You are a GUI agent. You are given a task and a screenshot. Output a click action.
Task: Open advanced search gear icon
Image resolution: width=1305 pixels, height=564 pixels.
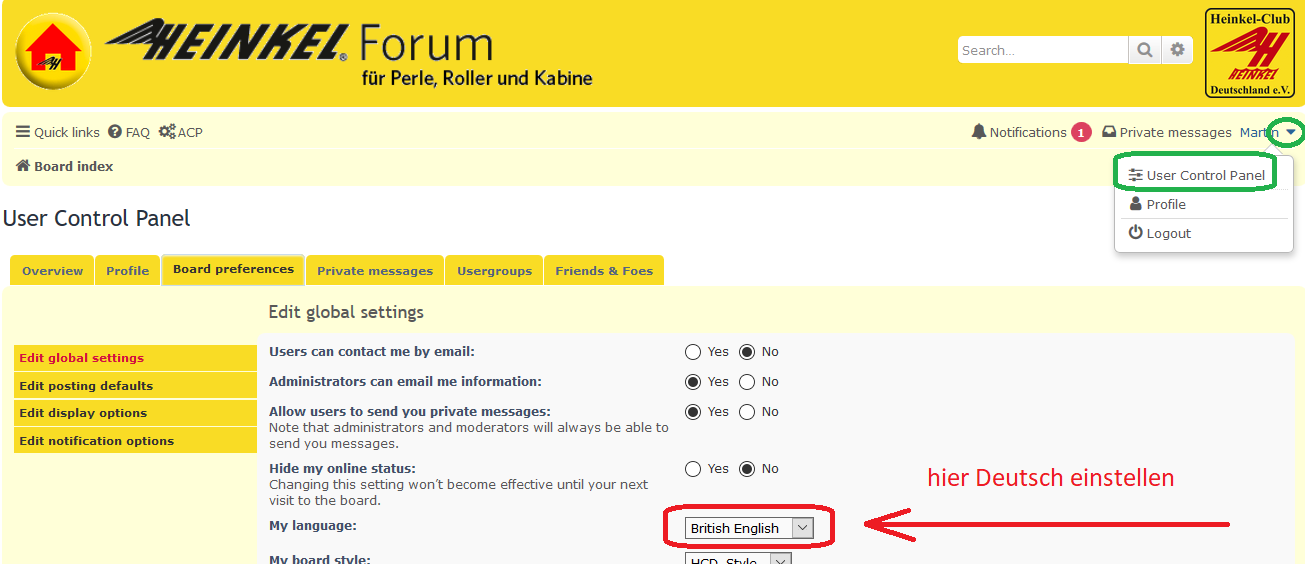(1177, 50)
